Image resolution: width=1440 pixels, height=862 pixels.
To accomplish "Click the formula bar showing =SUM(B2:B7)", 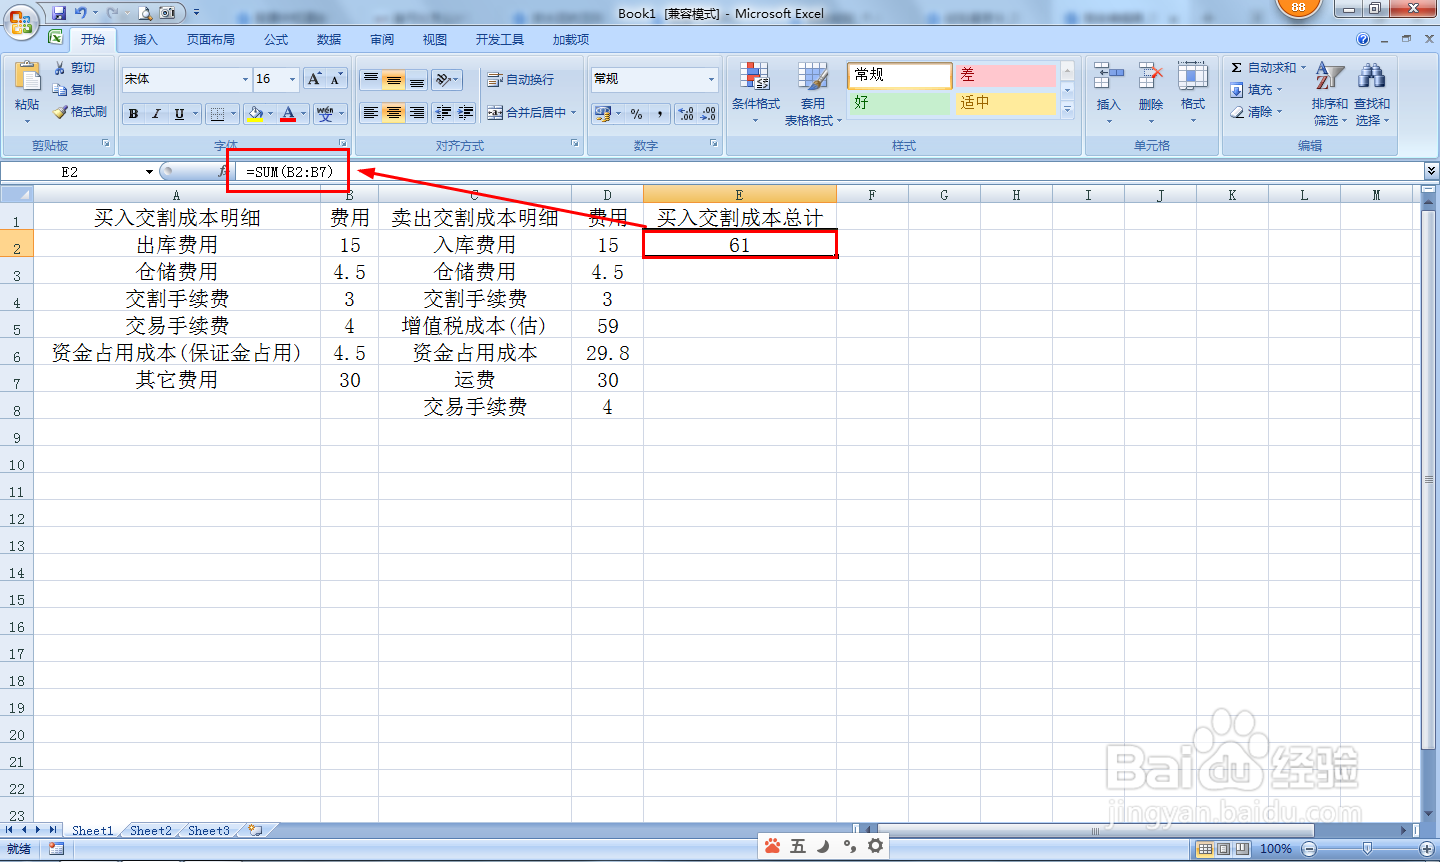I will point(830,172).
